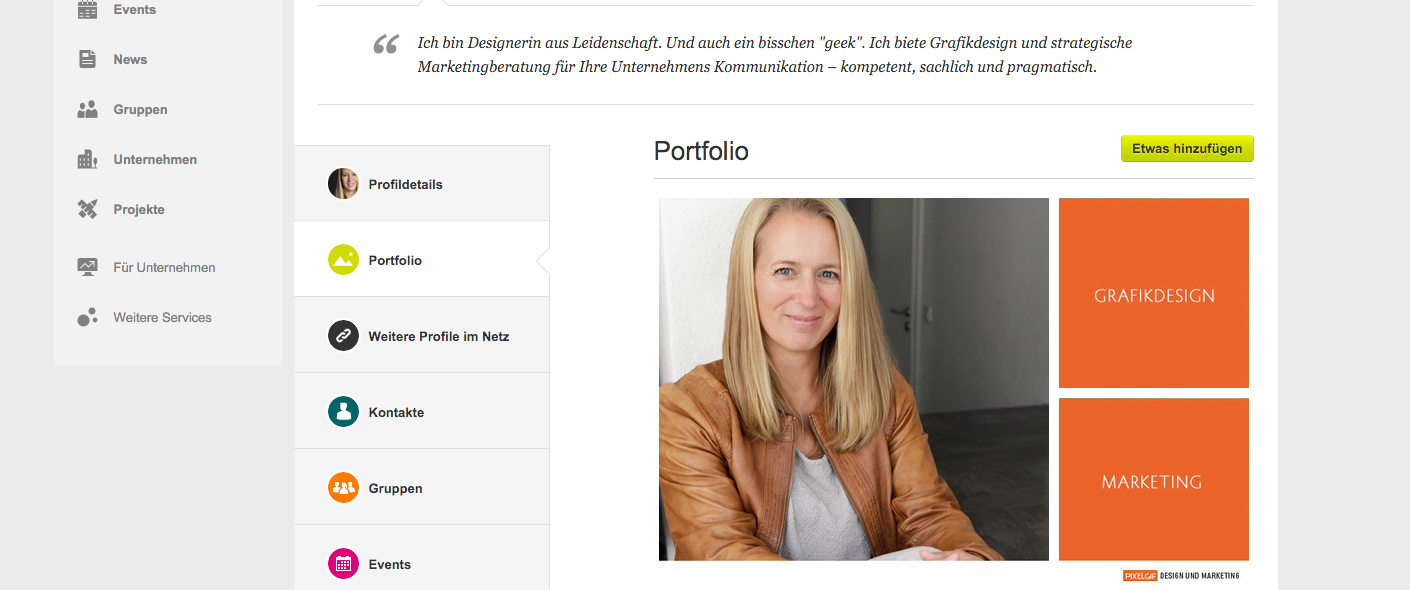
Task: Click the green Portfolio image icon
Action: 343,260
